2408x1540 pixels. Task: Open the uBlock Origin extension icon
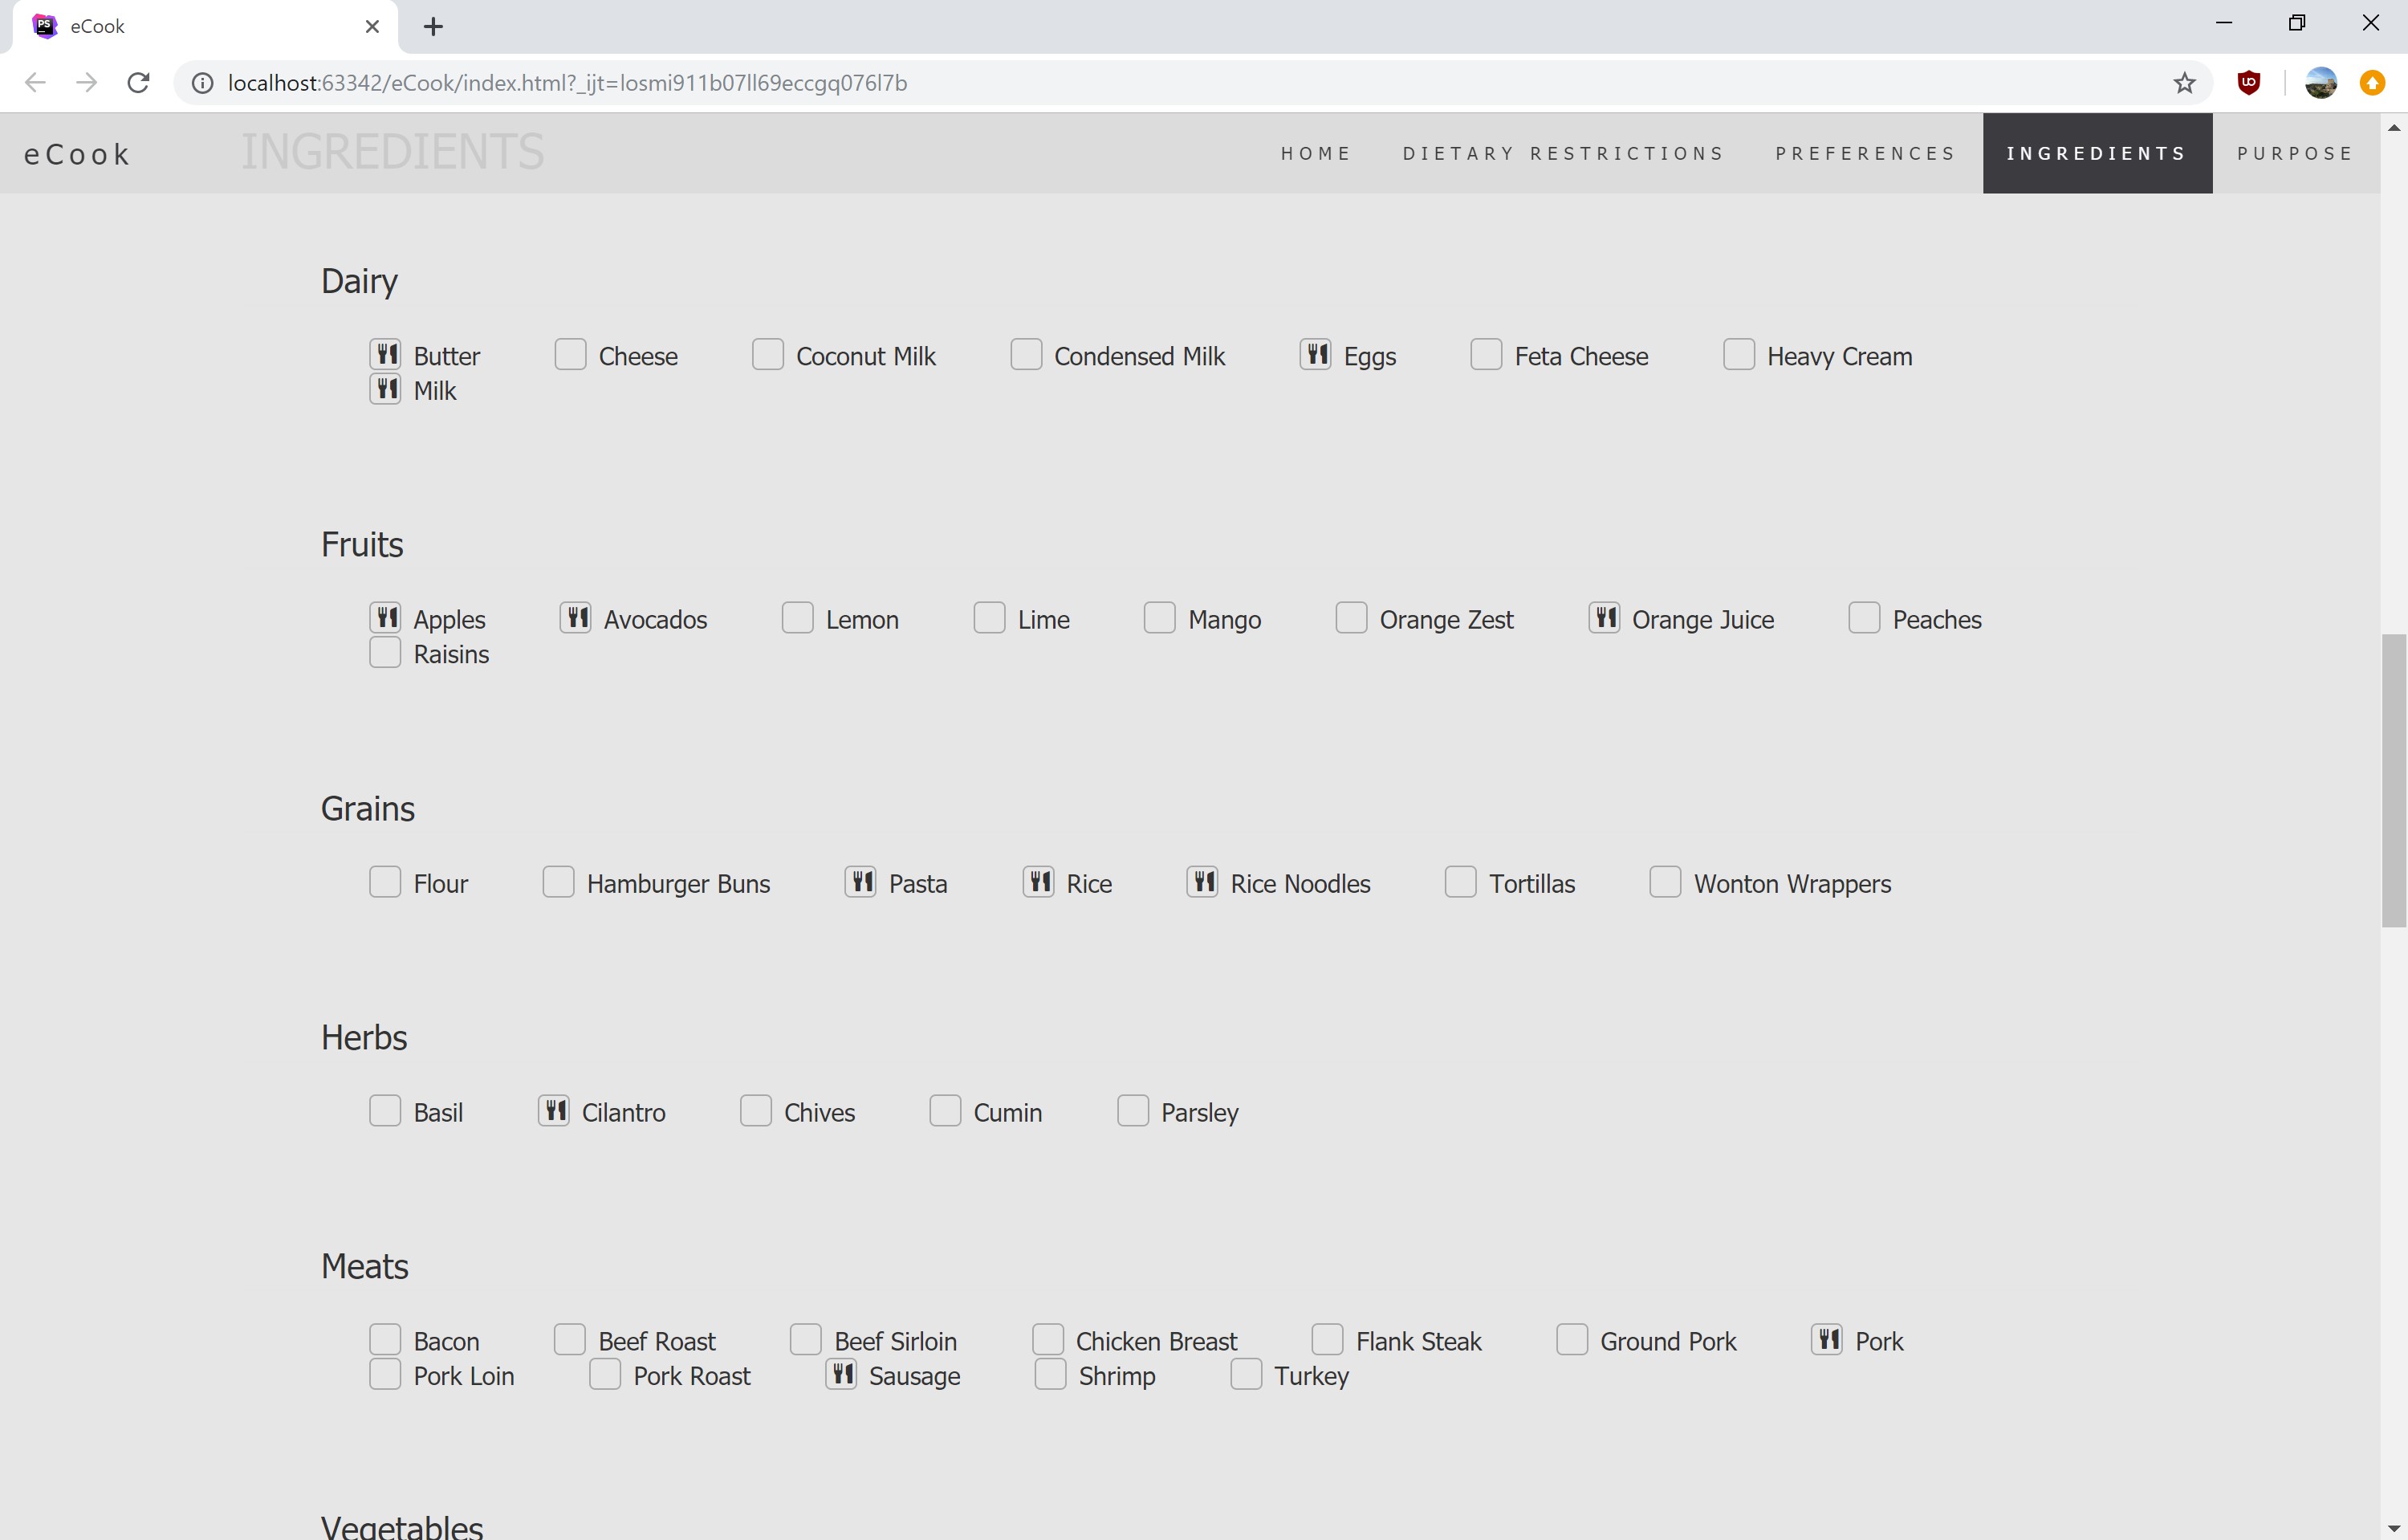click(x=2249, y=83)
